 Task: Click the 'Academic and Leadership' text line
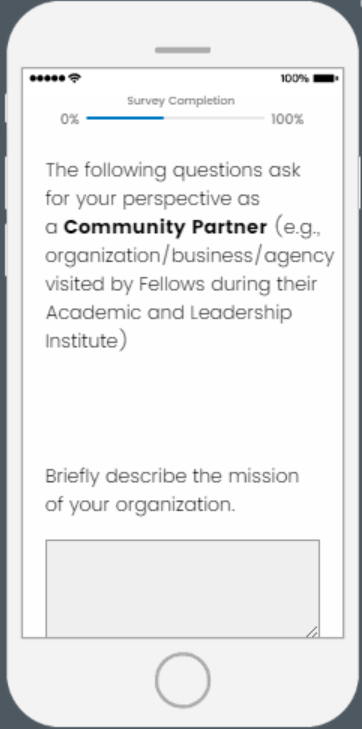coord(169,312)
